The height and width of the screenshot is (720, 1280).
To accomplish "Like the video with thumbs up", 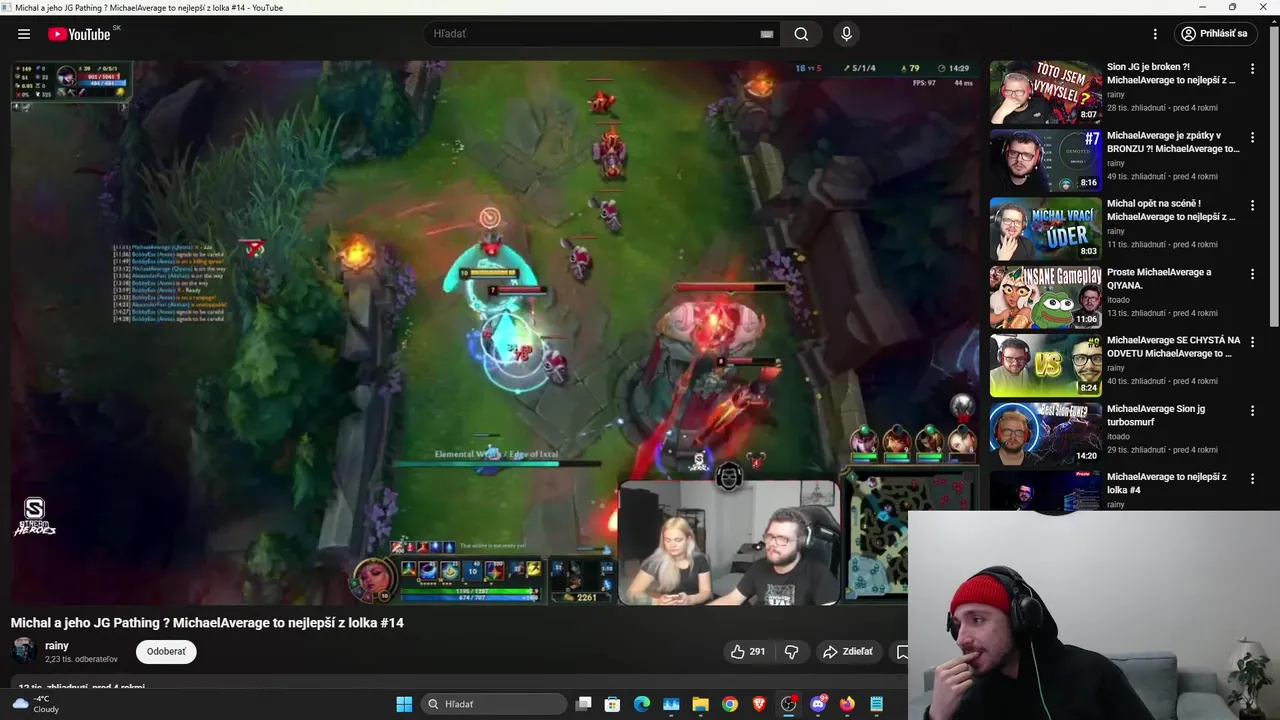I will pyautogui.click(x=748, y=652).
